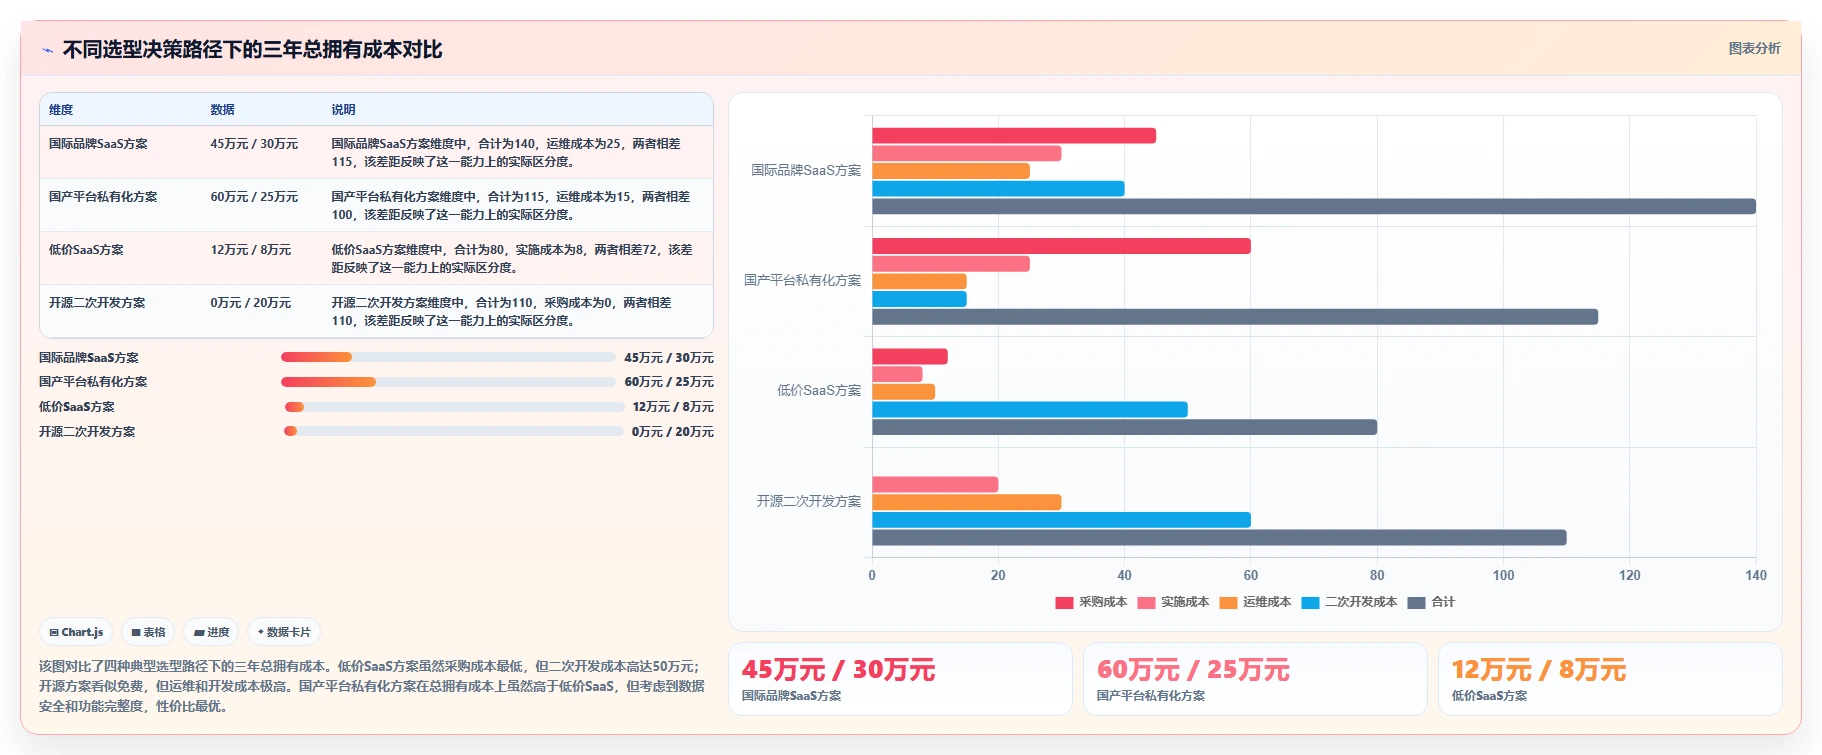Click 运维成本 bar of 开源二次开发方案 in chart
Image resolution: width=1822 pixels, height=755 pixels.
(967, 502)
